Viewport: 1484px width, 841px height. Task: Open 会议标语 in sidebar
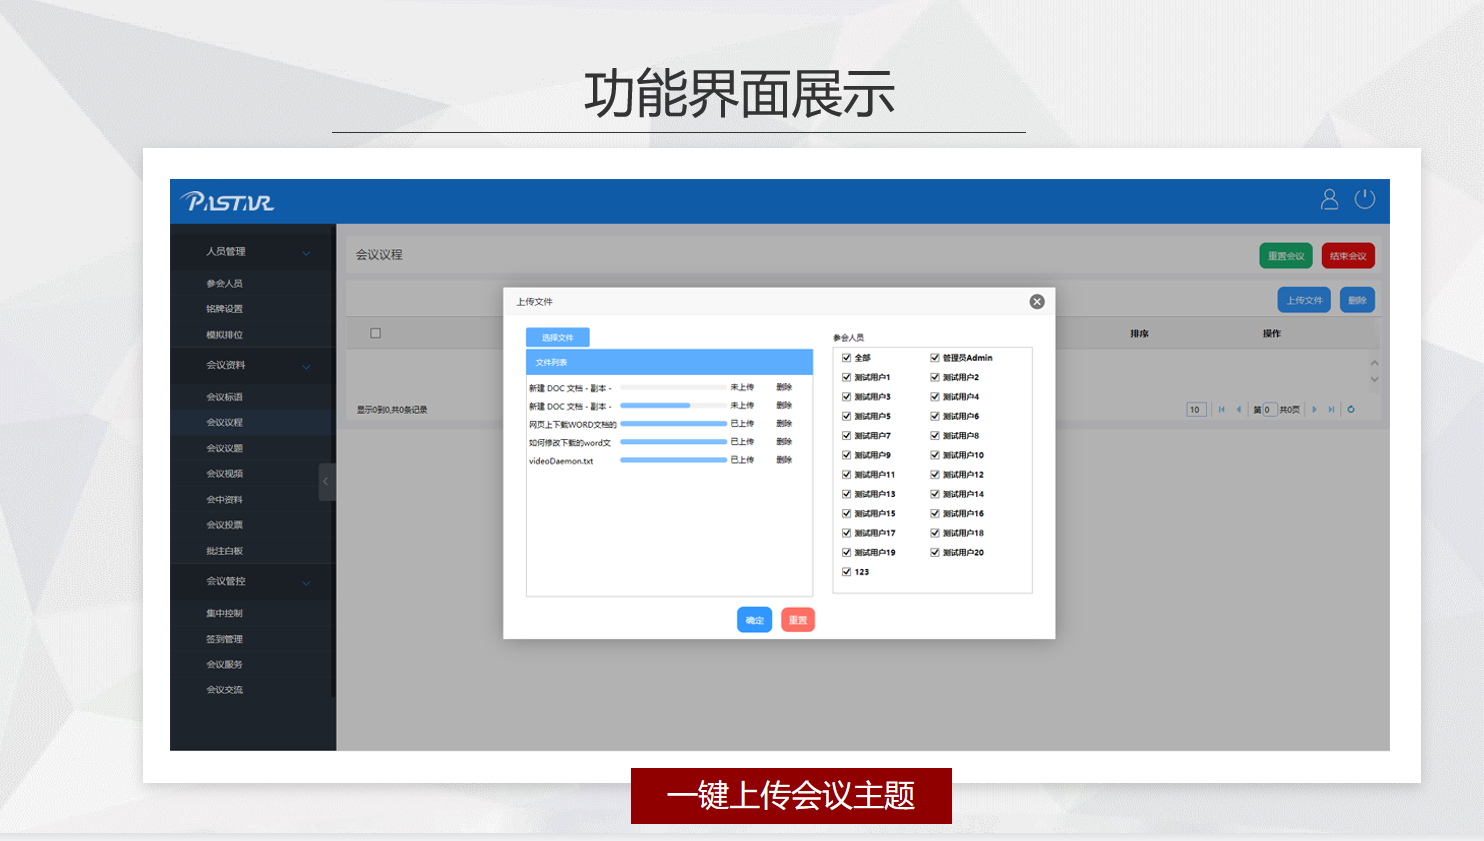pyautogui.click(x=225, y=397)
